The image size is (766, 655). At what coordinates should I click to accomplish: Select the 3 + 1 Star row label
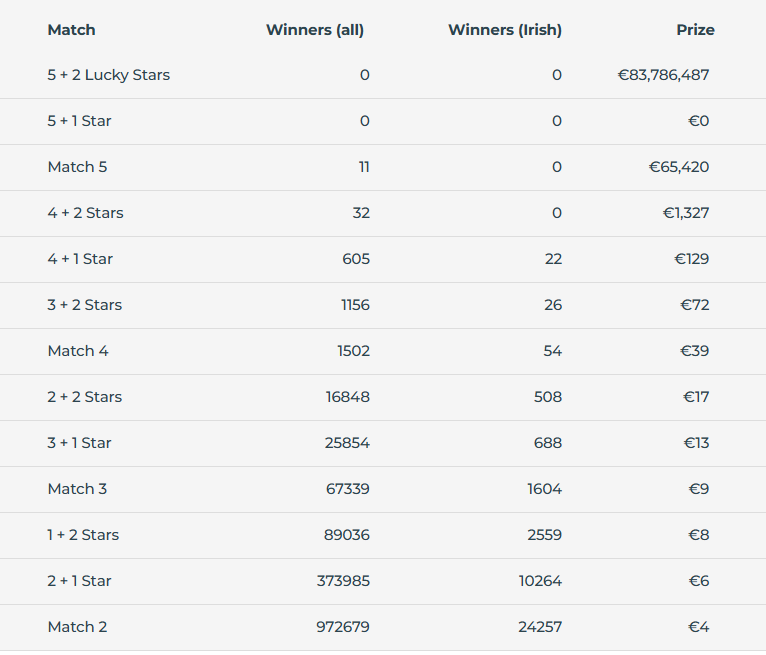point(79,443)
